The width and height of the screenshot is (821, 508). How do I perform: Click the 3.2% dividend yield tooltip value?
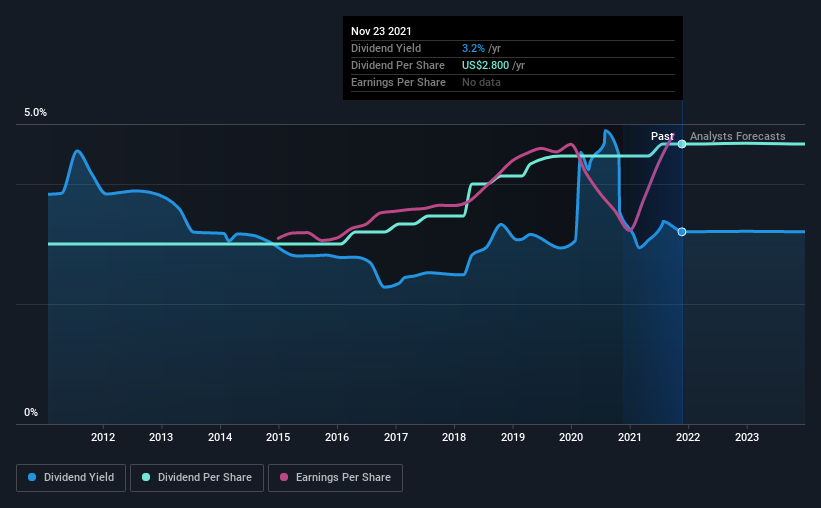pos(473,48)
